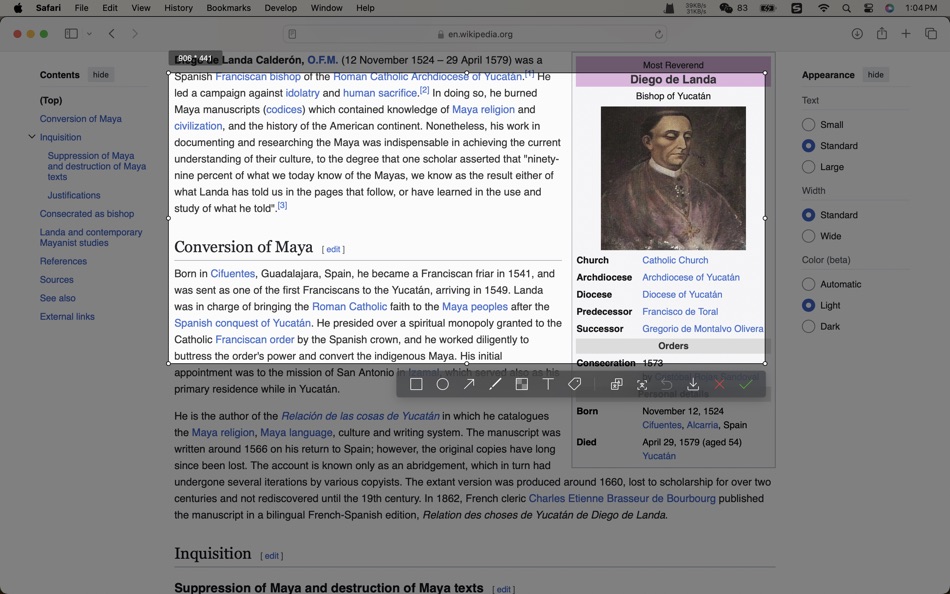This screenshot has height=594, width=950.
Task: Cancel the screenshot with red X
Action: point(719,384)
